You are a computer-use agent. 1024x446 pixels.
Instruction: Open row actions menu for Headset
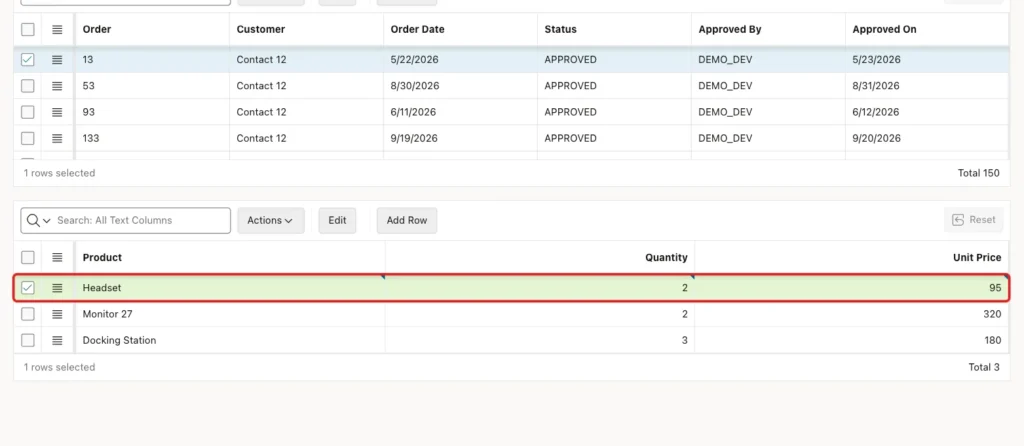point(57,287)
